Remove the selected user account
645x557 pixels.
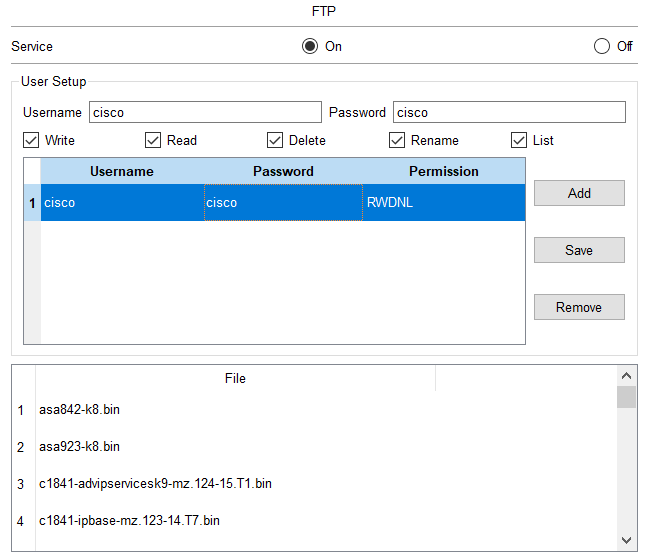pyautogui.click(x=579, y=307)
